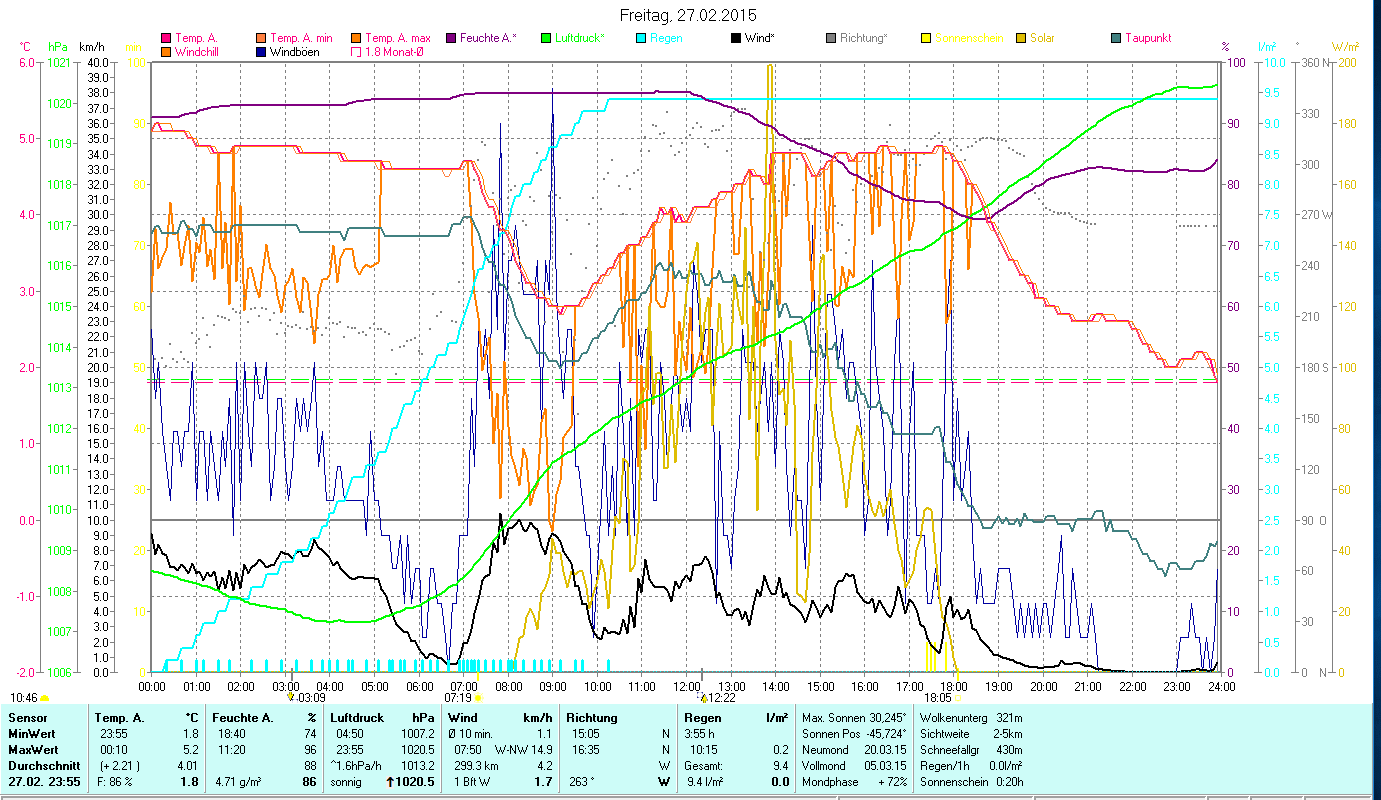Click the 'Sensor' header in the statistics panel

point(27,718)
